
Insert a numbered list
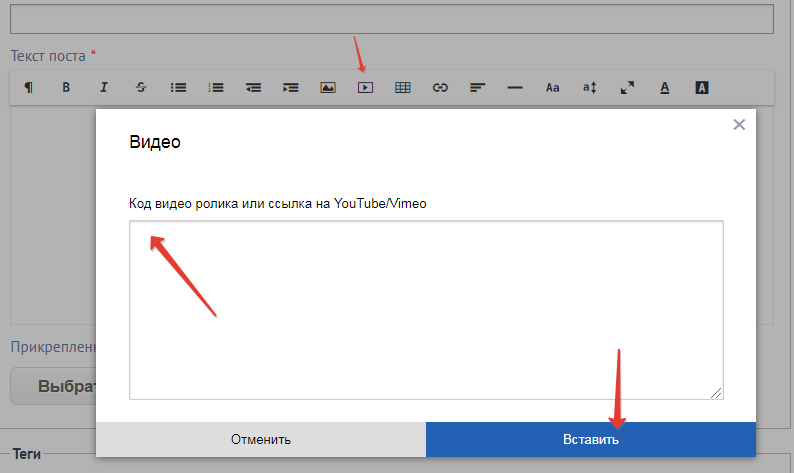[216, 88]
